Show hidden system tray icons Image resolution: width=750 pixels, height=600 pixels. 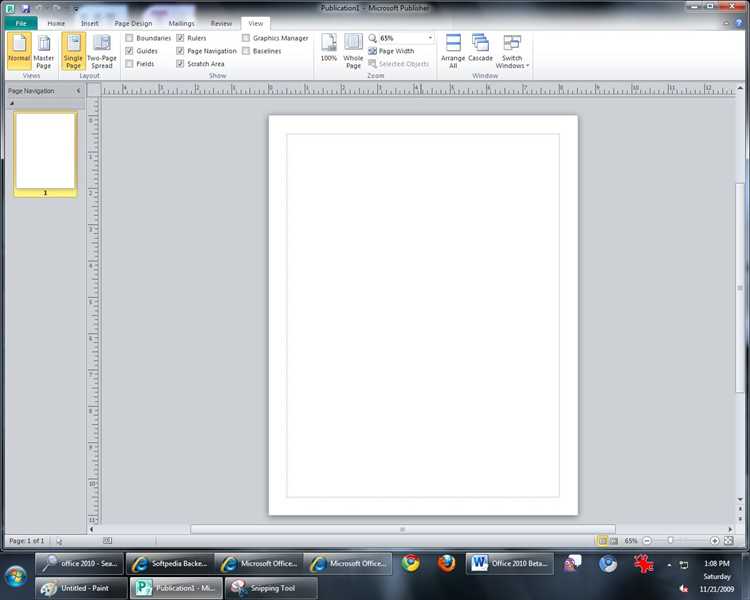pos(669,565)
